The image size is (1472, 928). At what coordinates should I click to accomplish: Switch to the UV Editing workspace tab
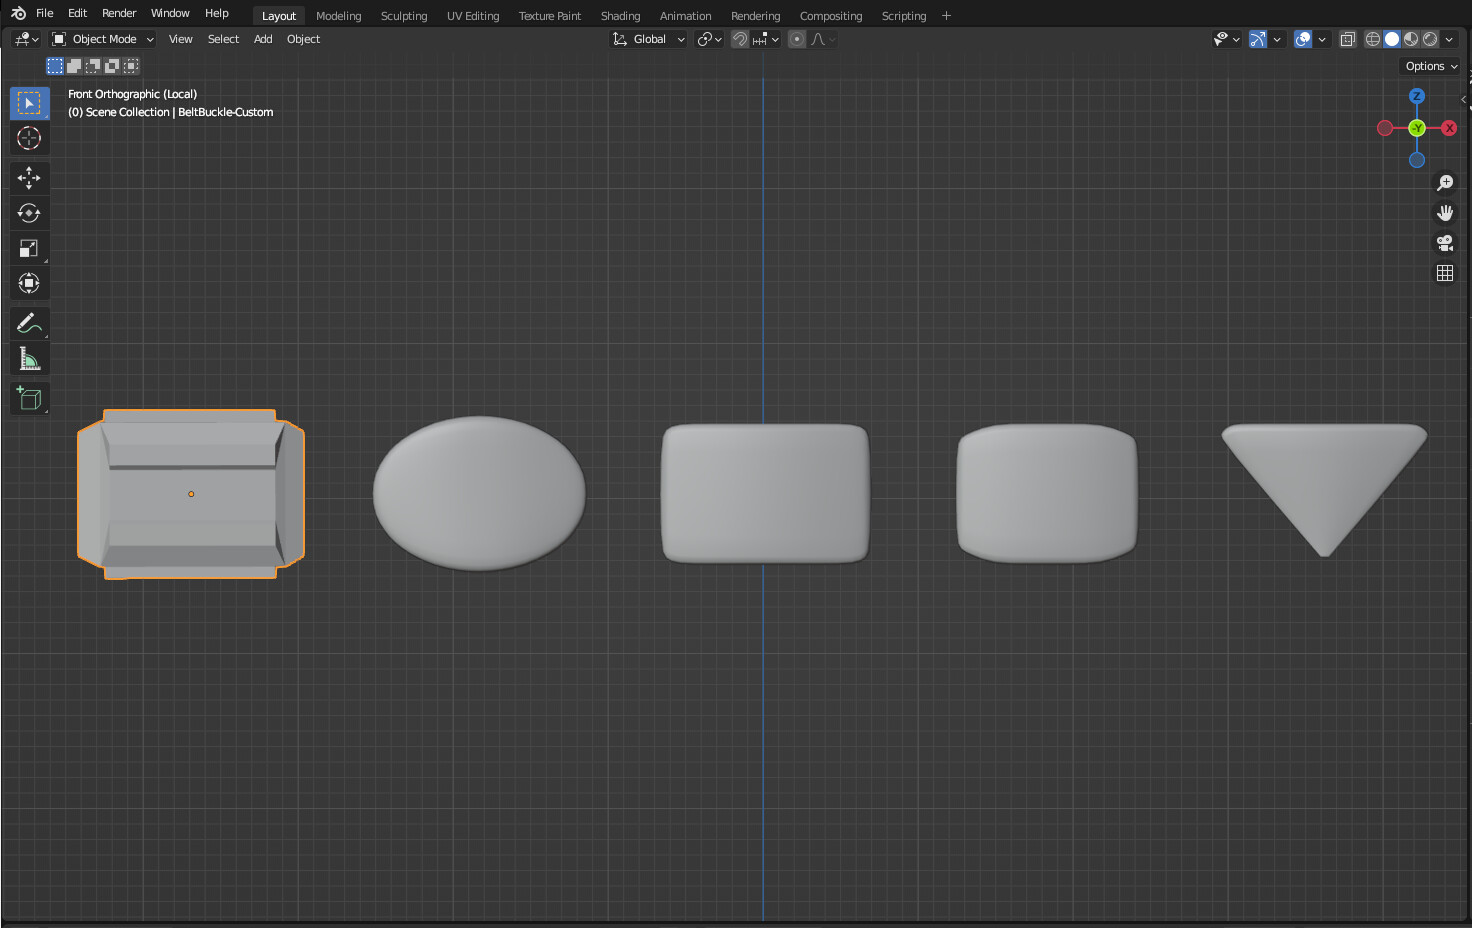(473, 16)
